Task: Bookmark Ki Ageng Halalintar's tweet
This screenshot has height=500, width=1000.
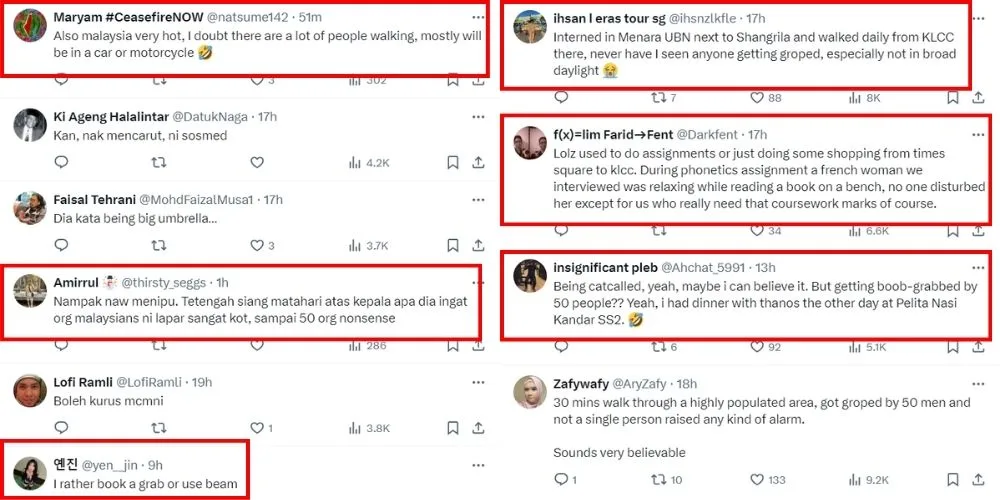Action: (453, 162)
